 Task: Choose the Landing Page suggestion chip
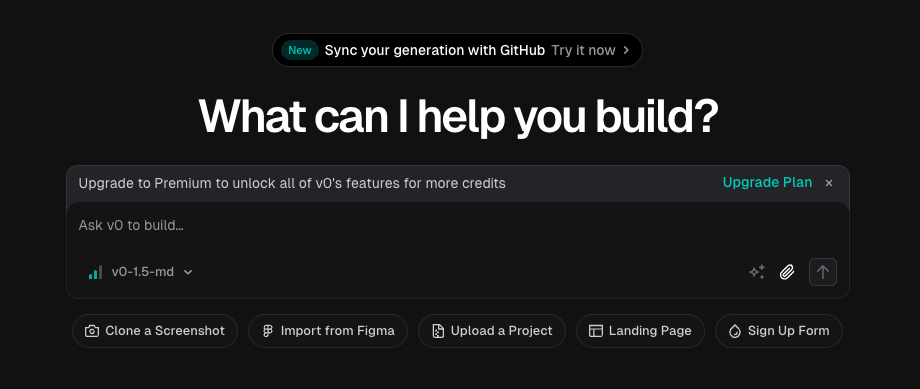(640, 331)
